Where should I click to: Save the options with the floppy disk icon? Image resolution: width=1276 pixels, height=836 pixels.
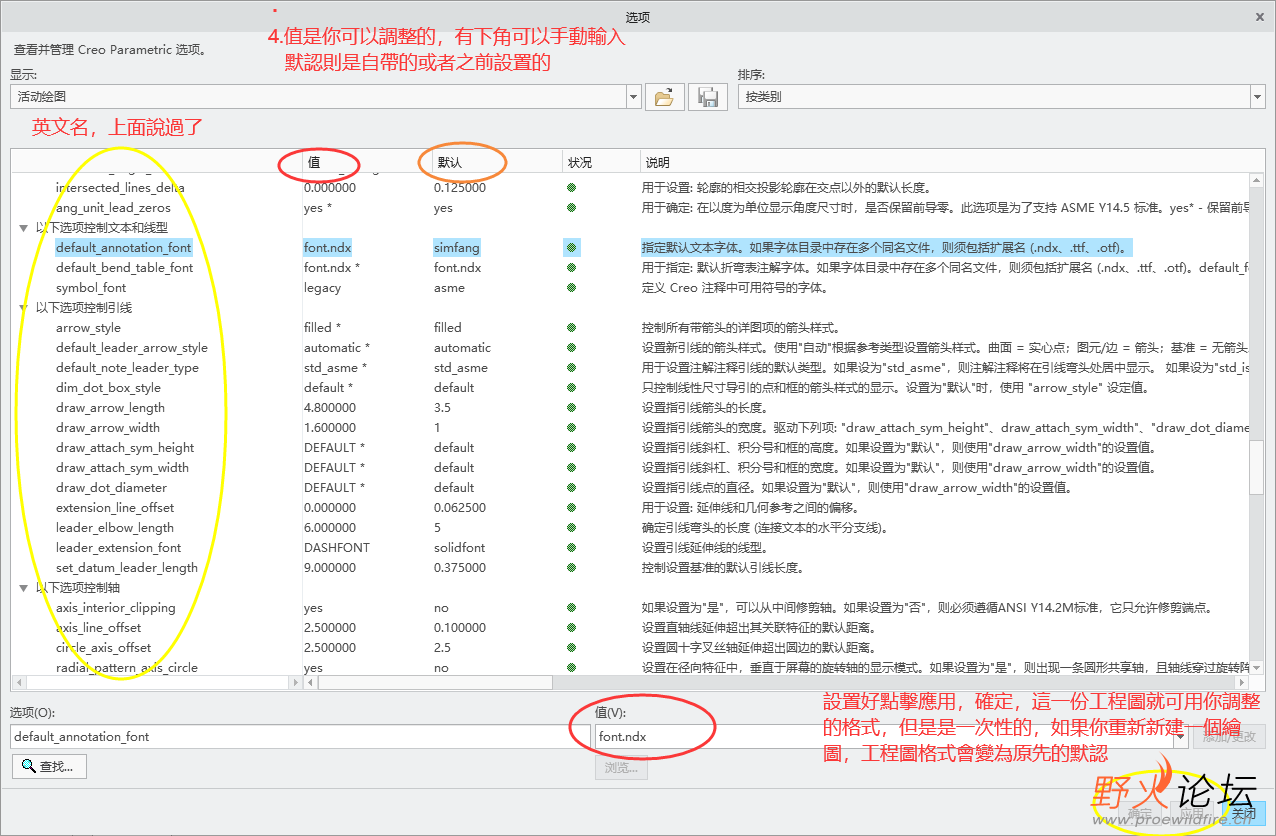[708, 97]
